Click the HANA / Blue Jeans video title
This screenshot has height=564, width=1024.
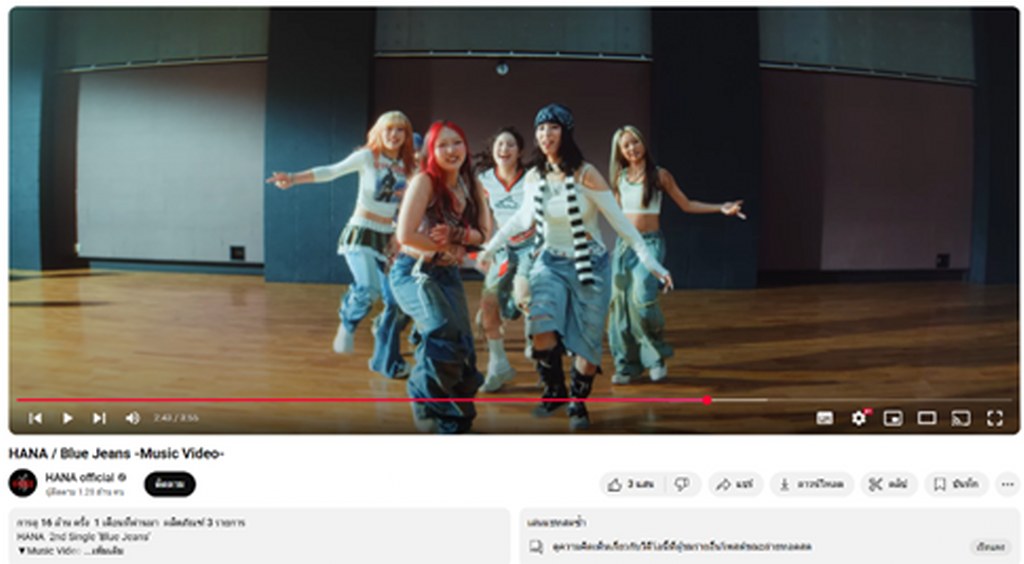point(116,454)
